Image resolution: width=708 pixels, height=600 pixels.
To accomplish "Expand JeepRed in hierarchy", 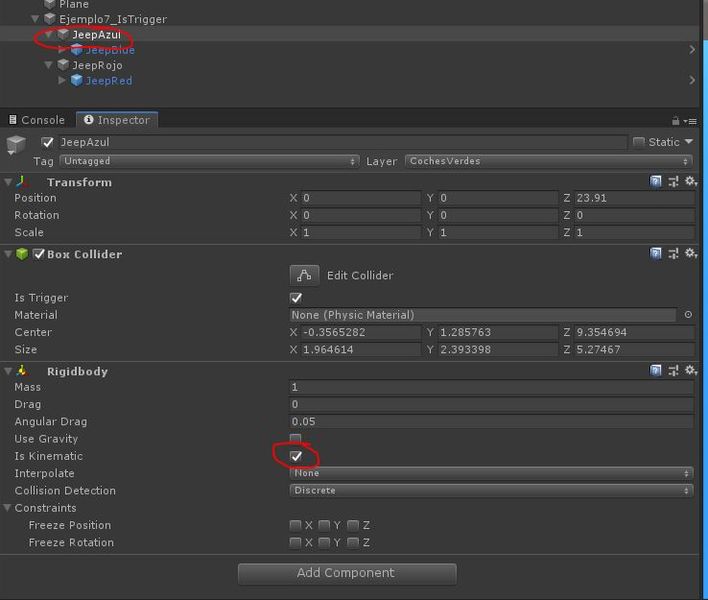I will click(62, 80).
